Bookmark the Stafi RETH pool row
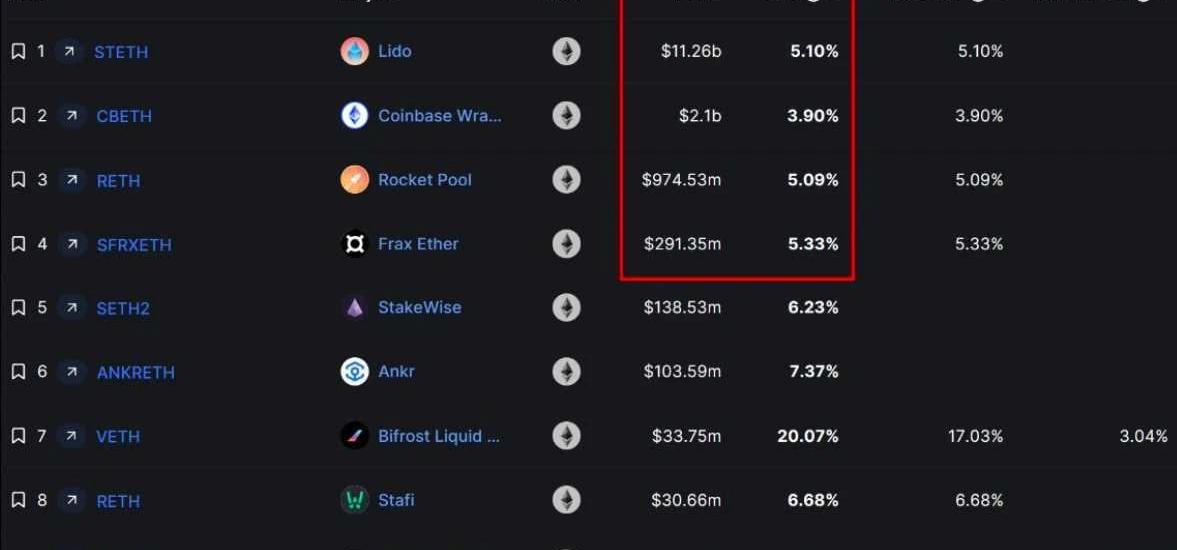The image size is (1177, 550). (x=18, y=500)
